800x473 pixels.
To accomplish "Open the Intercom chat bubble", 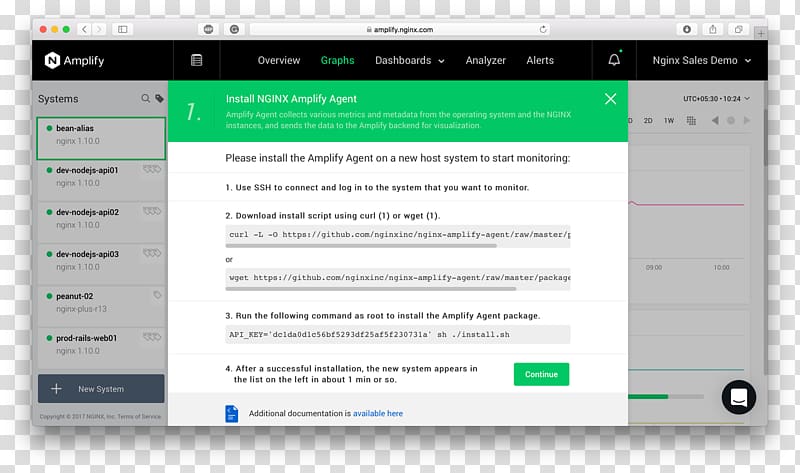I will tap(739, 397).
